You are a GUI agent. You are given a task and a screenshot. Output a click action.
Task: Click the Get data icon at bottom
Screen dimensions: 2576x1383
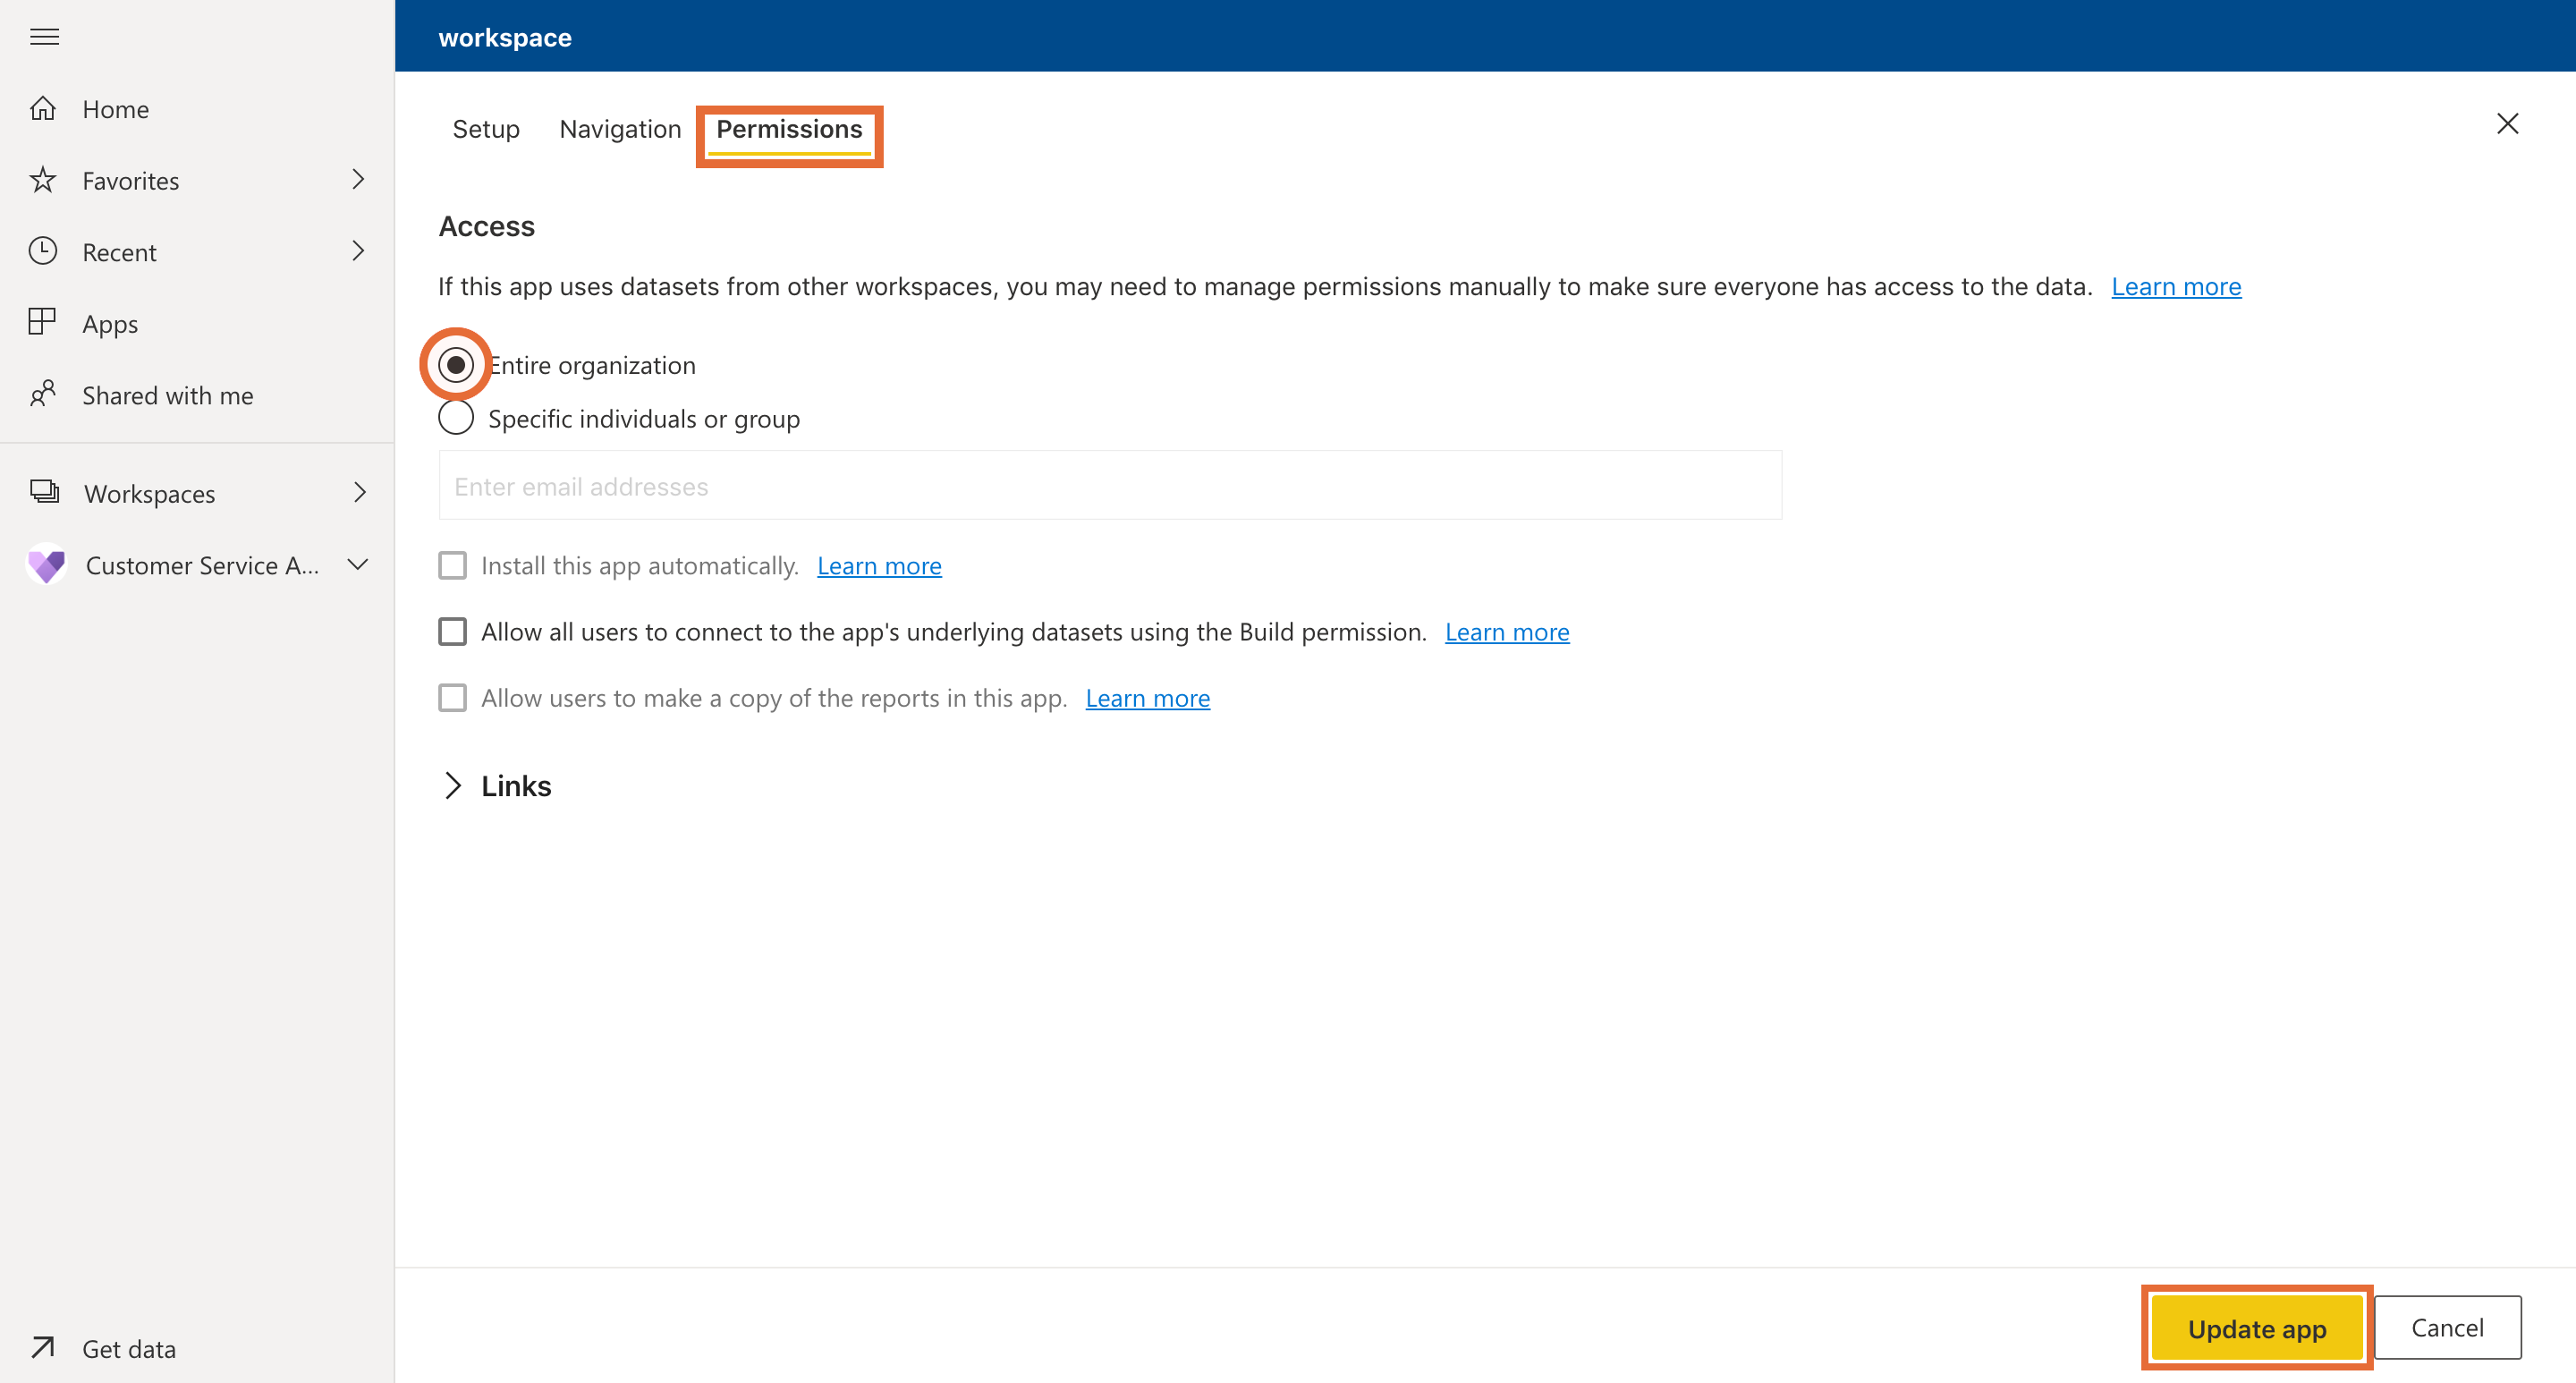[46, 1345]
